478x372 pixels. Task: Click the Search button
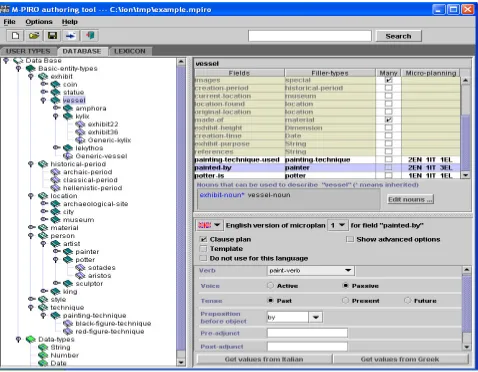tap(398, 36)
